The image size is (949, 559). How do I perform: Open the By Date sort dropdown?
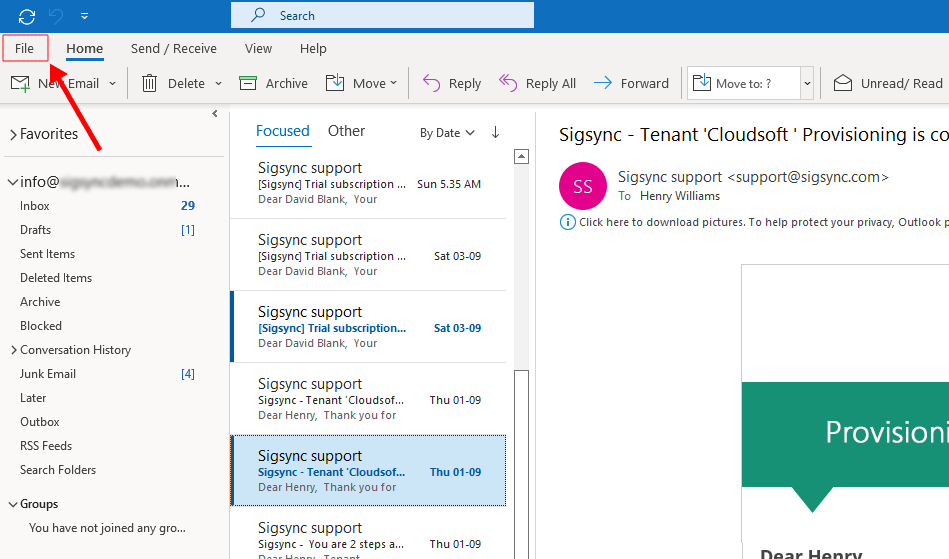[447, 133]
